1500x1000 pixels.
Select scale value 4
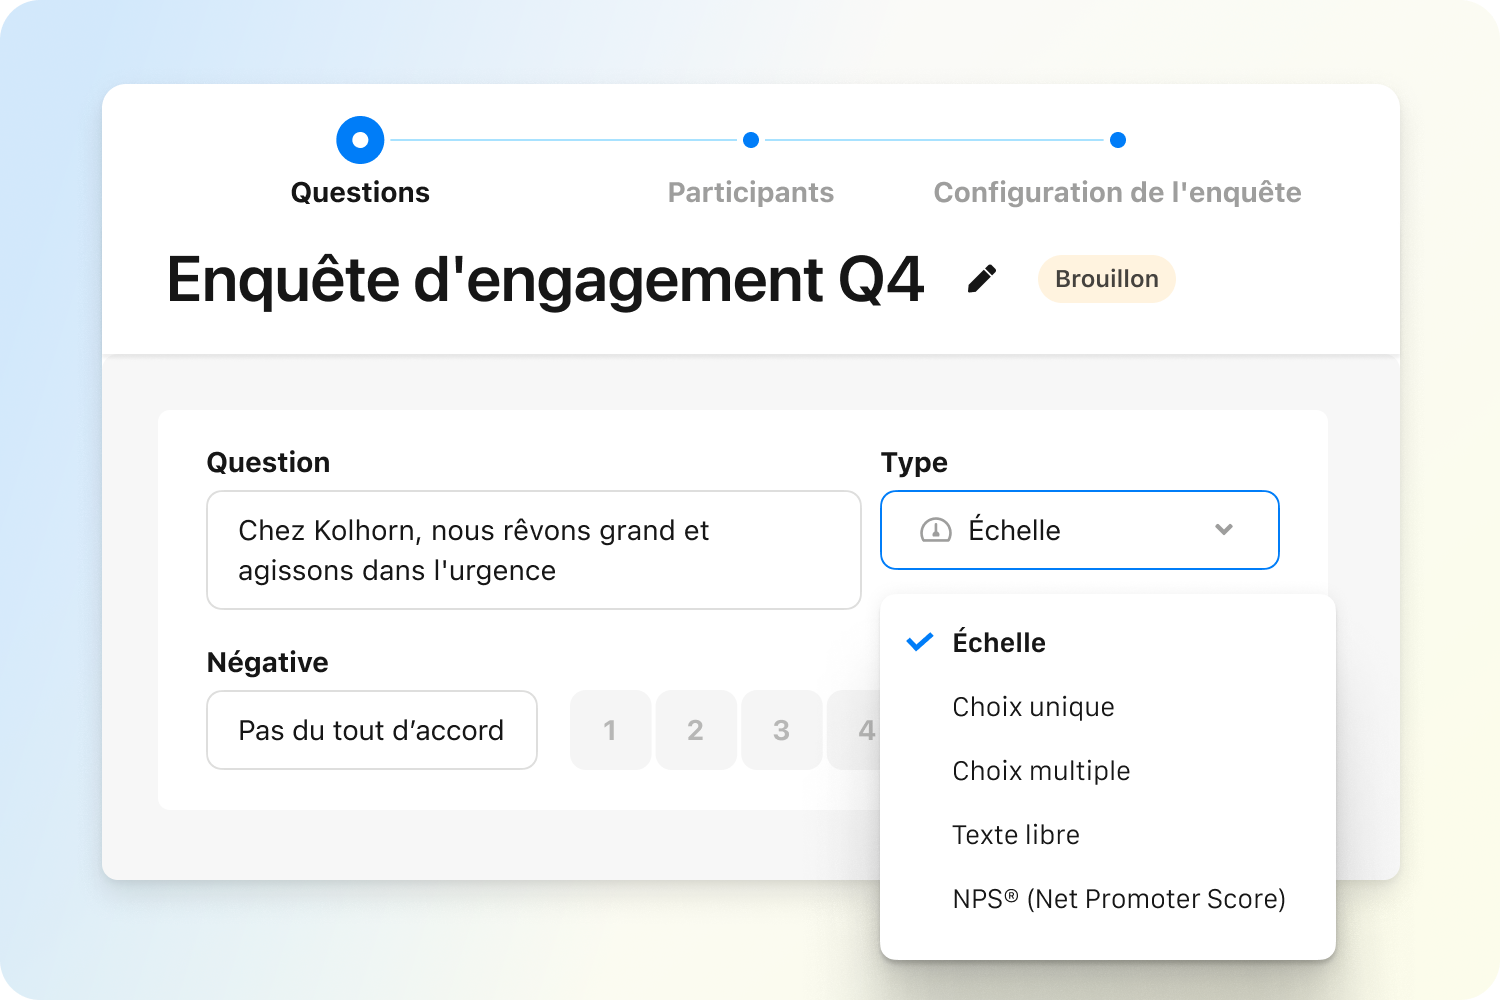855,730
